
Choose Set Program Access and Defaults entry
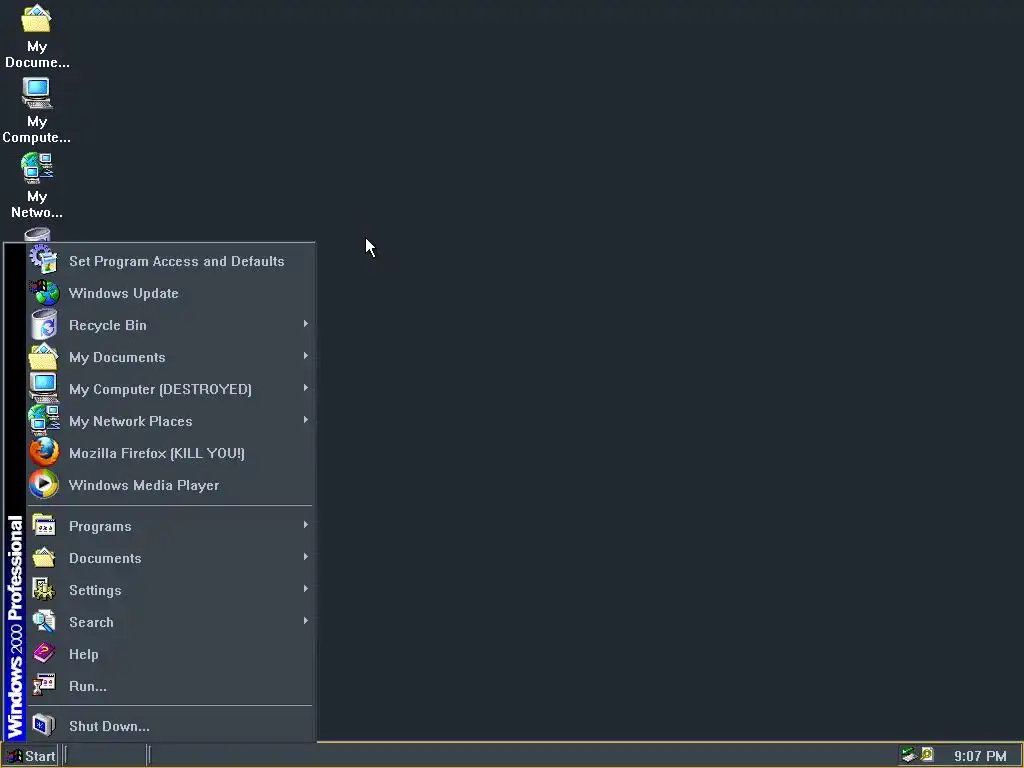(170, 261)
